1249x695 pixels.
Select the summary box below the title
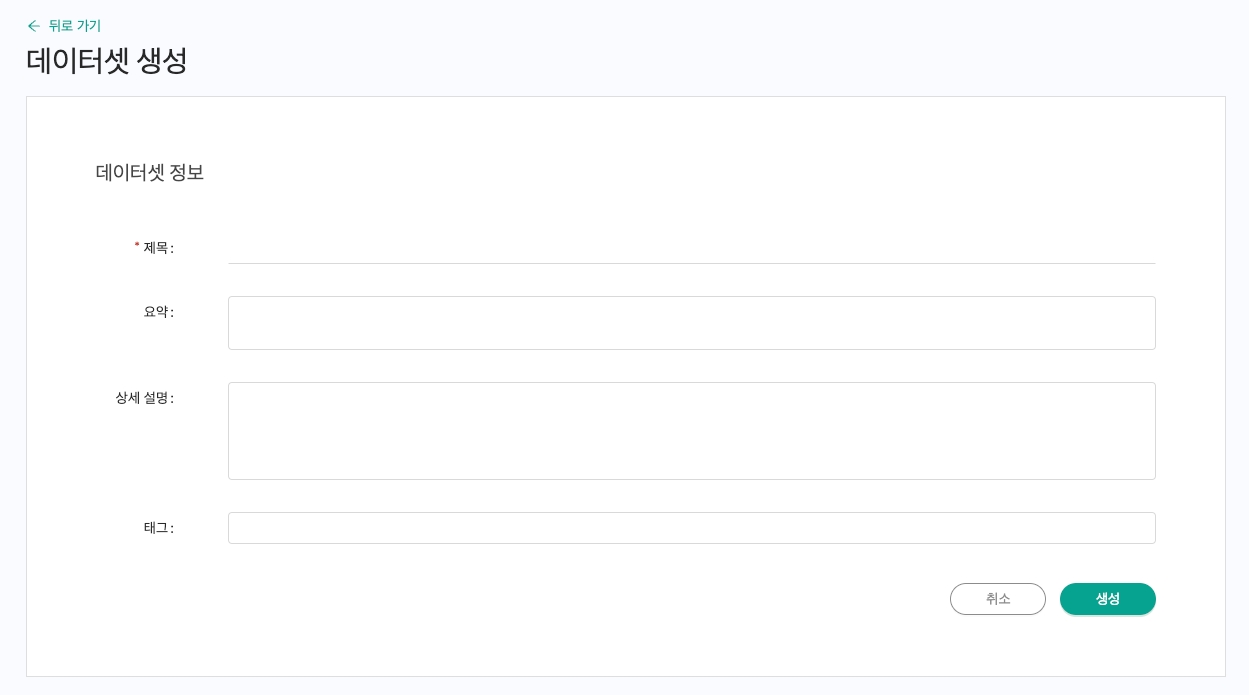click(691, 323)
